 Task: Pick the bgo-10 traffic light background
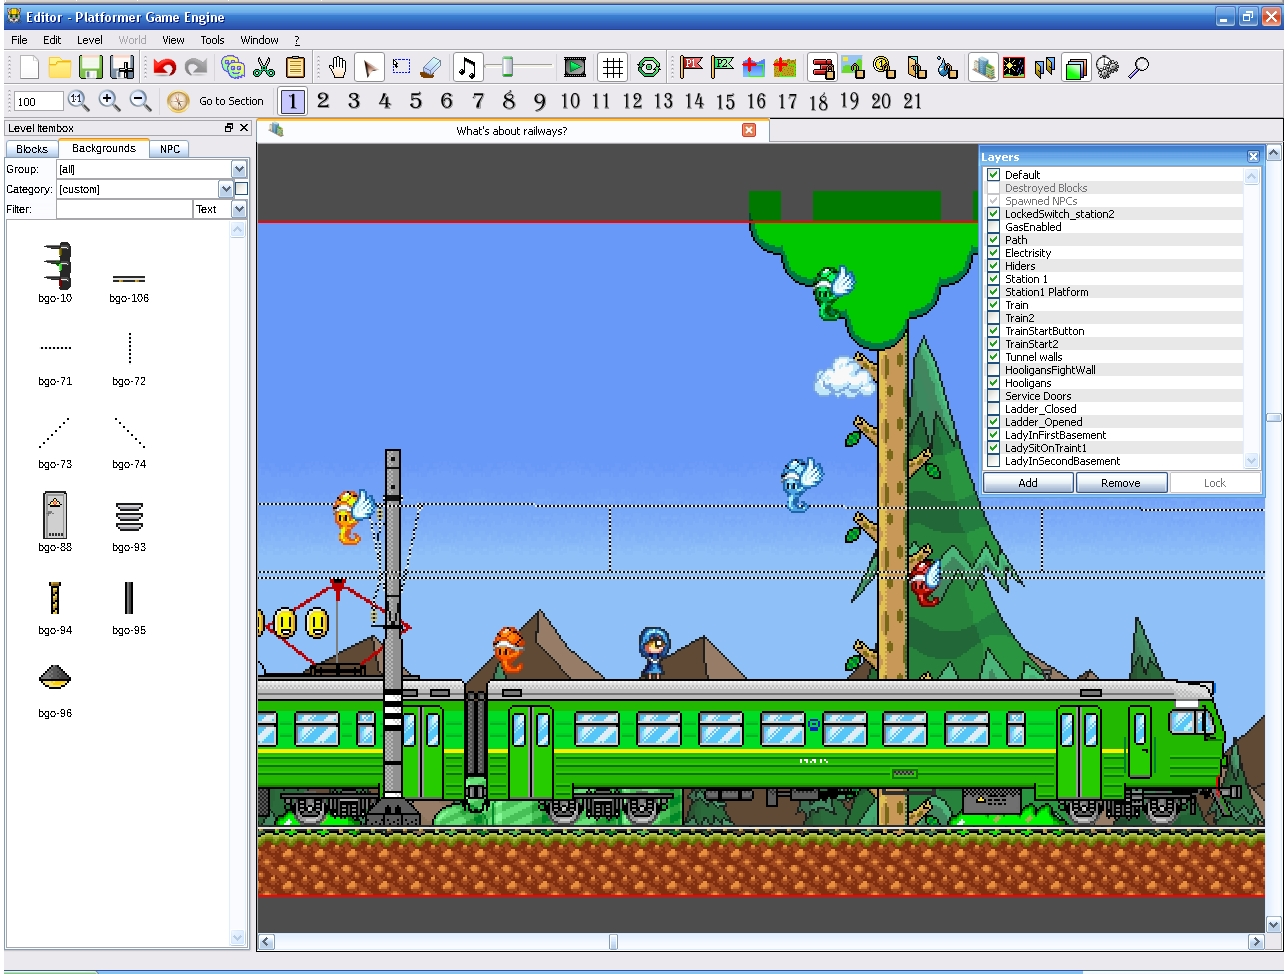point(55,272)
